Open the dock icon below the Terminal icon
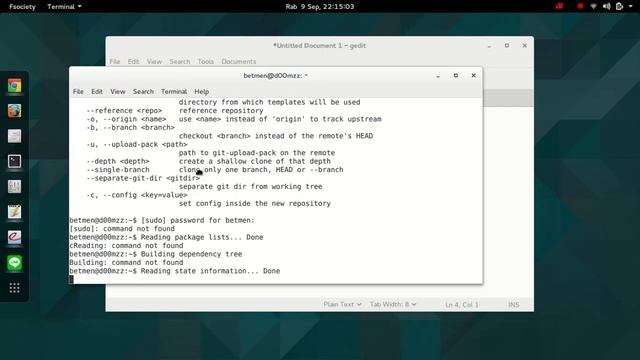Viewport: 640px width, 360px height. tap(14, 187)
